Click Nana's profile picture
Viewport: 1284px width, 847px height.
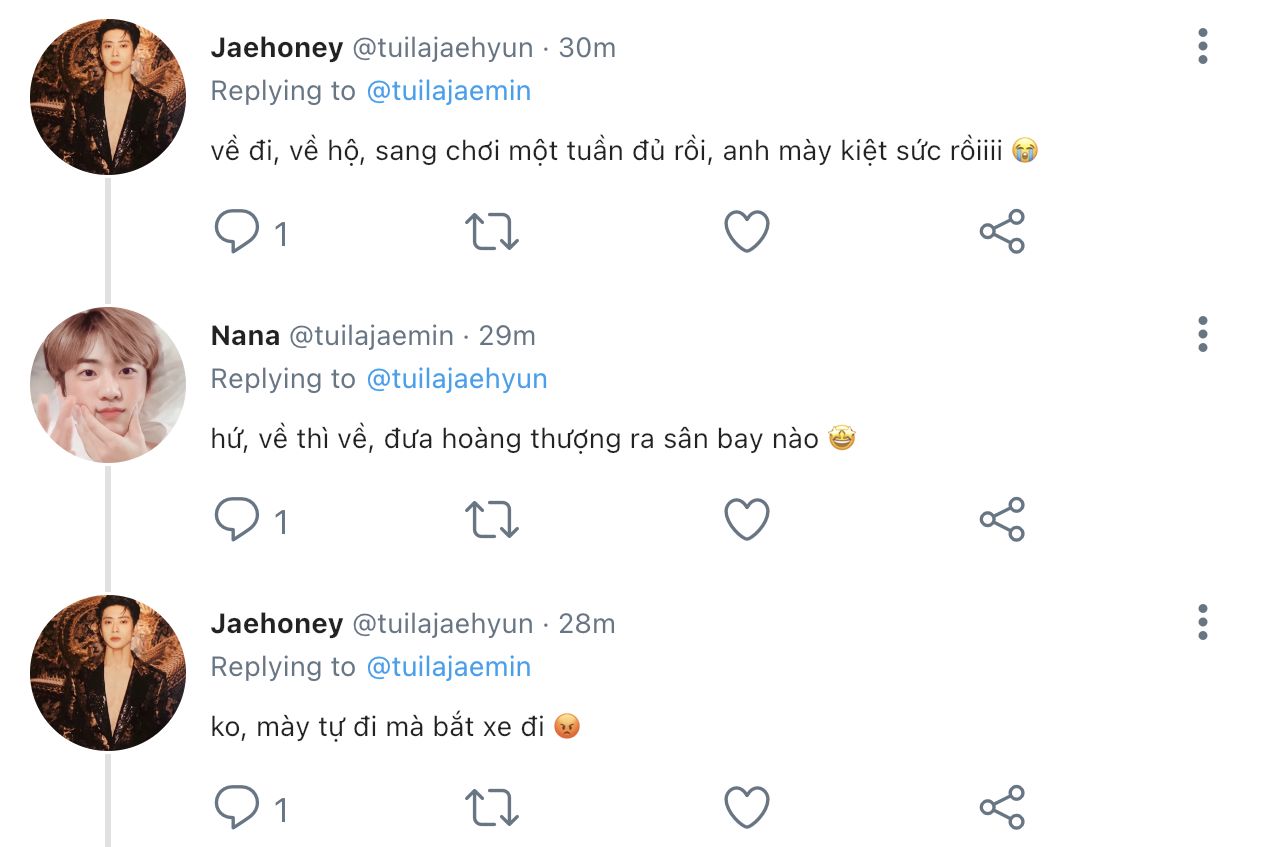pos(108,385)
